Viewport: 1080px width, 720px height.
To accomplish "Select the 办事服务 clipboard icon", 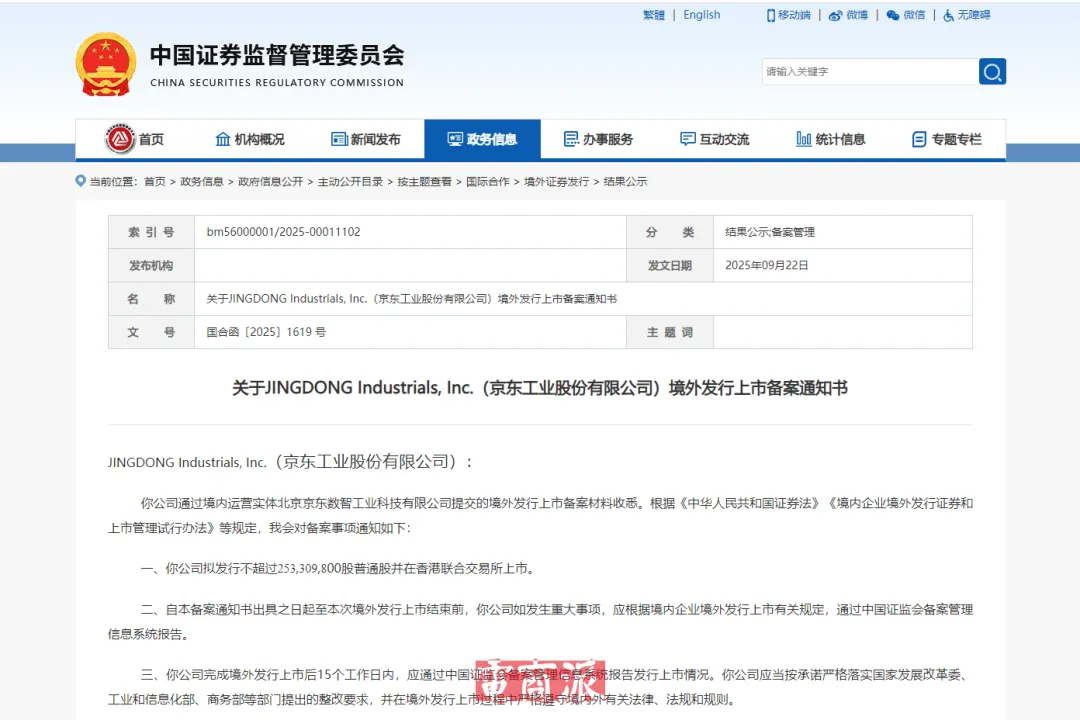I will (570, 139).
